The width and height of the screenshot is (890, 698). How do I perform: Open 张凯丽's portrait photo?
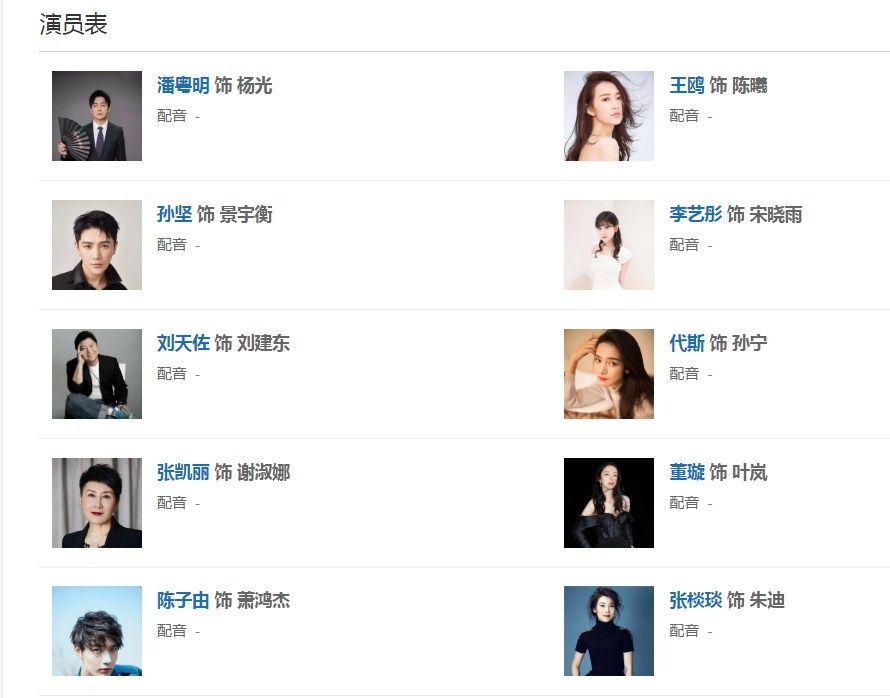click(97, 503)
